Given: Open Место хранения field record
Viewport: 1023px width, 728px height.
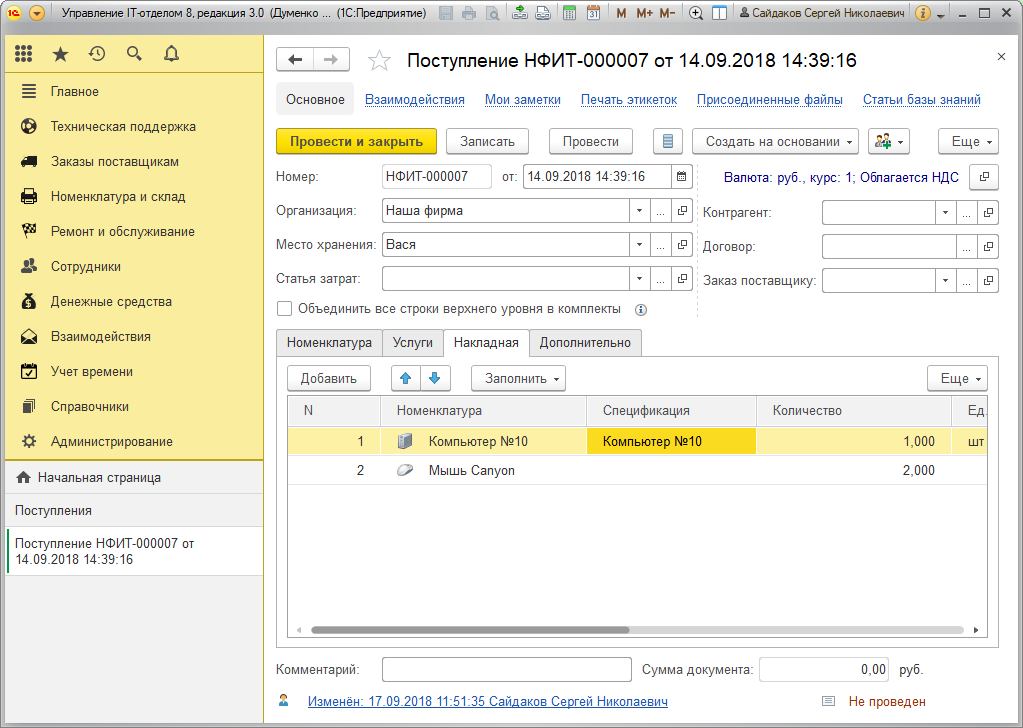Looking at the screenshot, I should click(682, 245).
